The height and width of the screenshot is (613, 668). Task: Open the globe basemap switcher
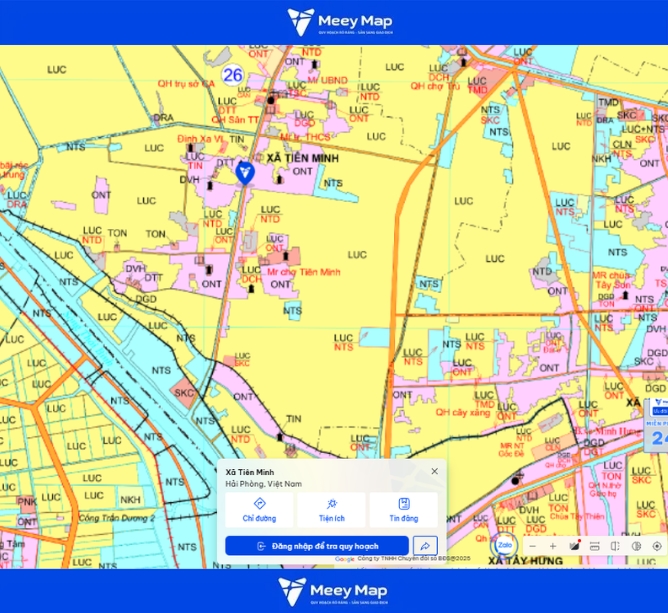click(636, 546)
